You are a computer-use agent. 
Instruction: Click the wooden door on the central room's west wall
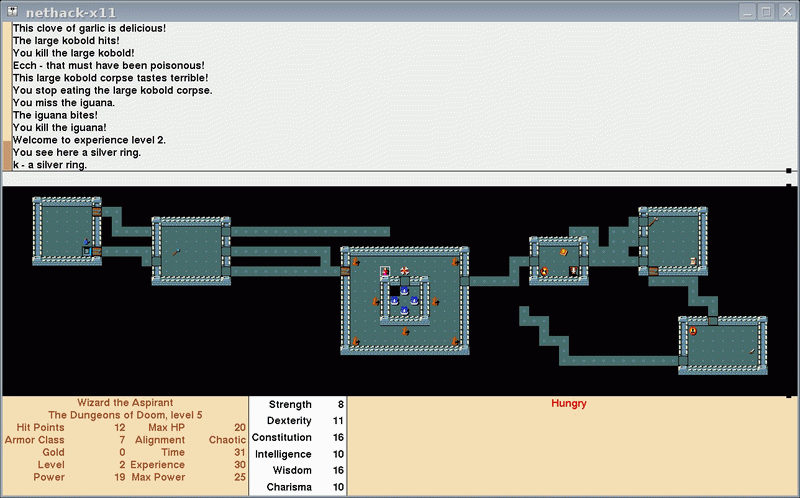click(346, 271)
